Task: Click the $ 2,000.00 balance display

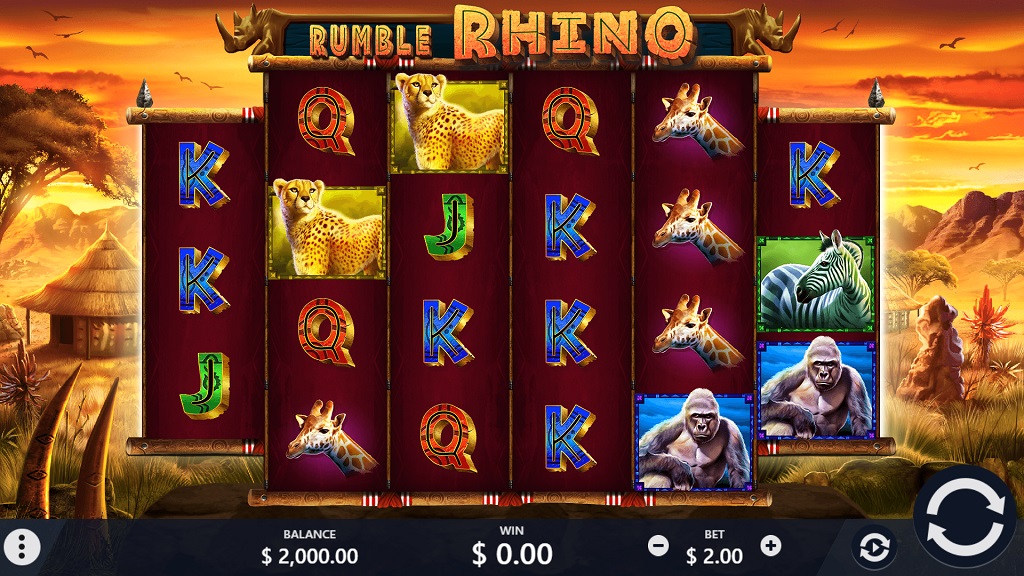Action: [310, 556]
